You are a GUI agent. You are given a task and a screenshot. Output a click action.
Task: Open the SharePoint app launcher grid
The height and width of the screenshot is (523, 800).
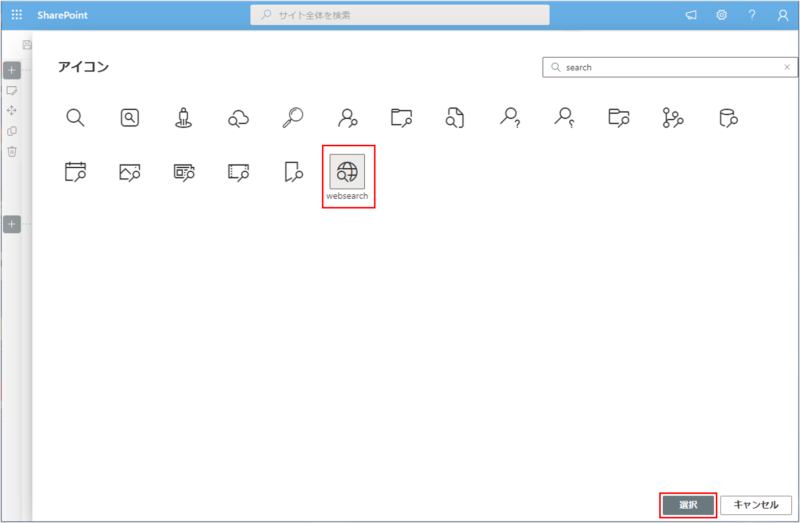tap(16, 15)
